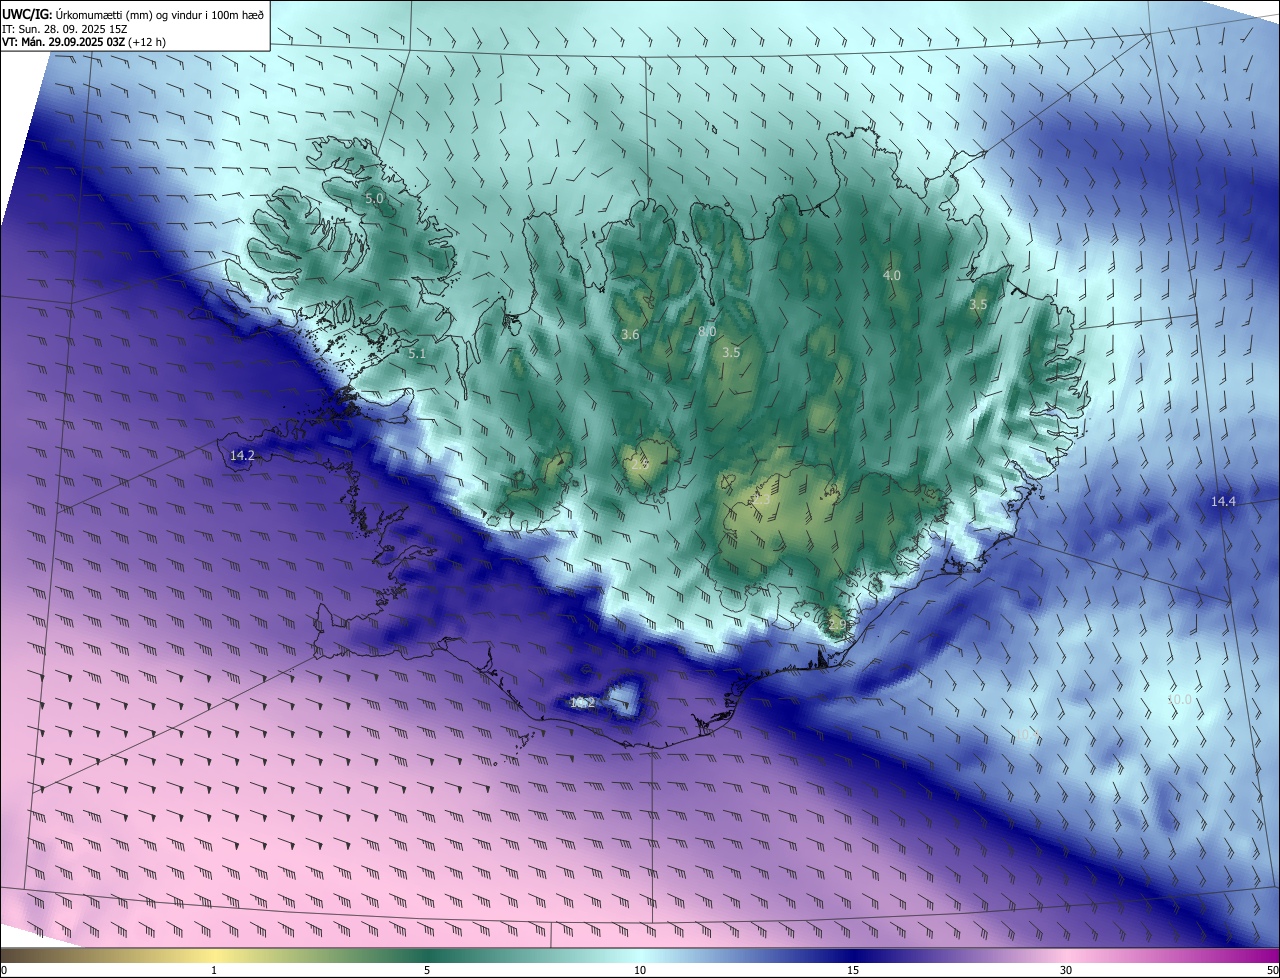The height and width of the screenshot is (978, 1280).
Task: Click the '14.2' value off the west coast
Action: coord(242,455)
